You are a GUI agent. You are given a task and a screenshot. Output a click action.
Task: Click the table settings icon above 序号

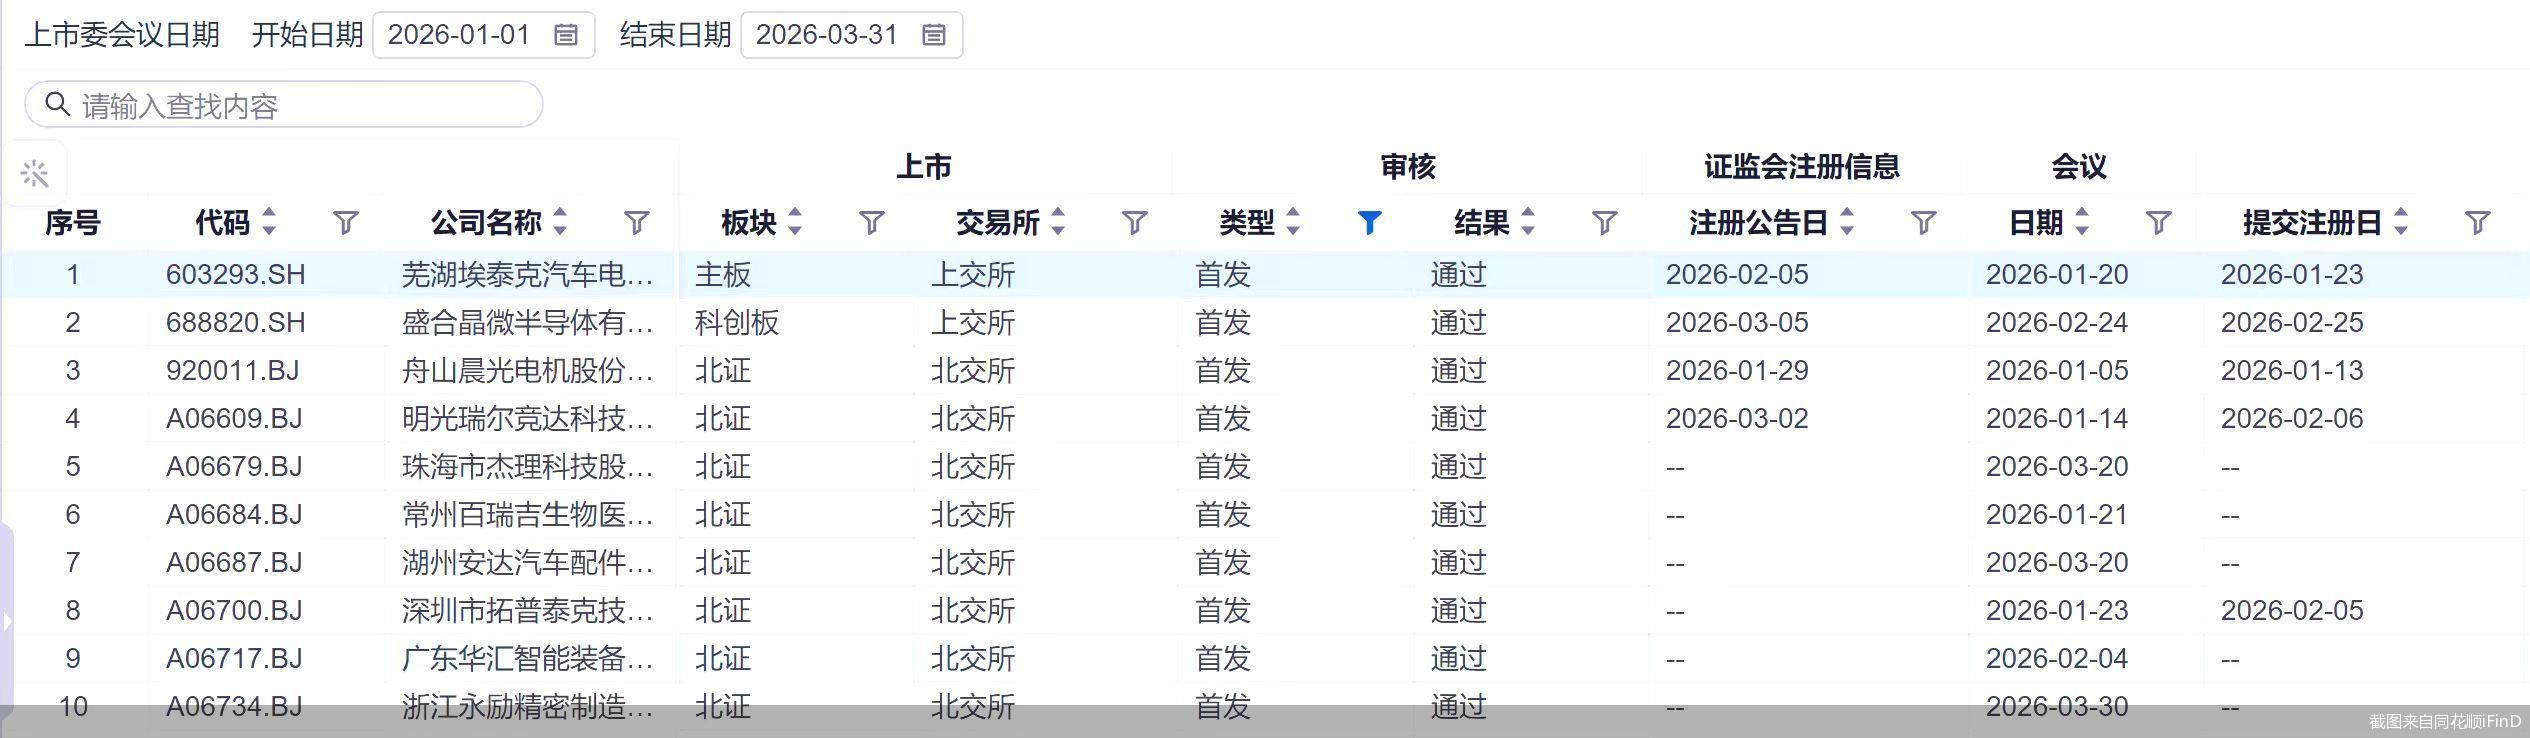tap(34, 174)
